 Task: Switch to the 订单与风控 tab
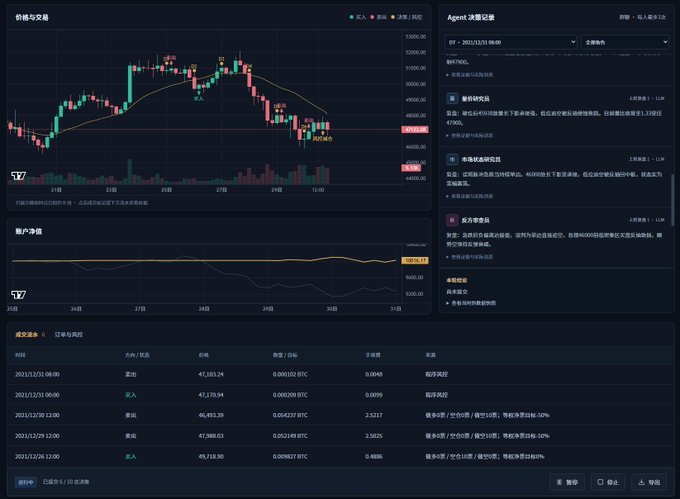pos(69,334)
